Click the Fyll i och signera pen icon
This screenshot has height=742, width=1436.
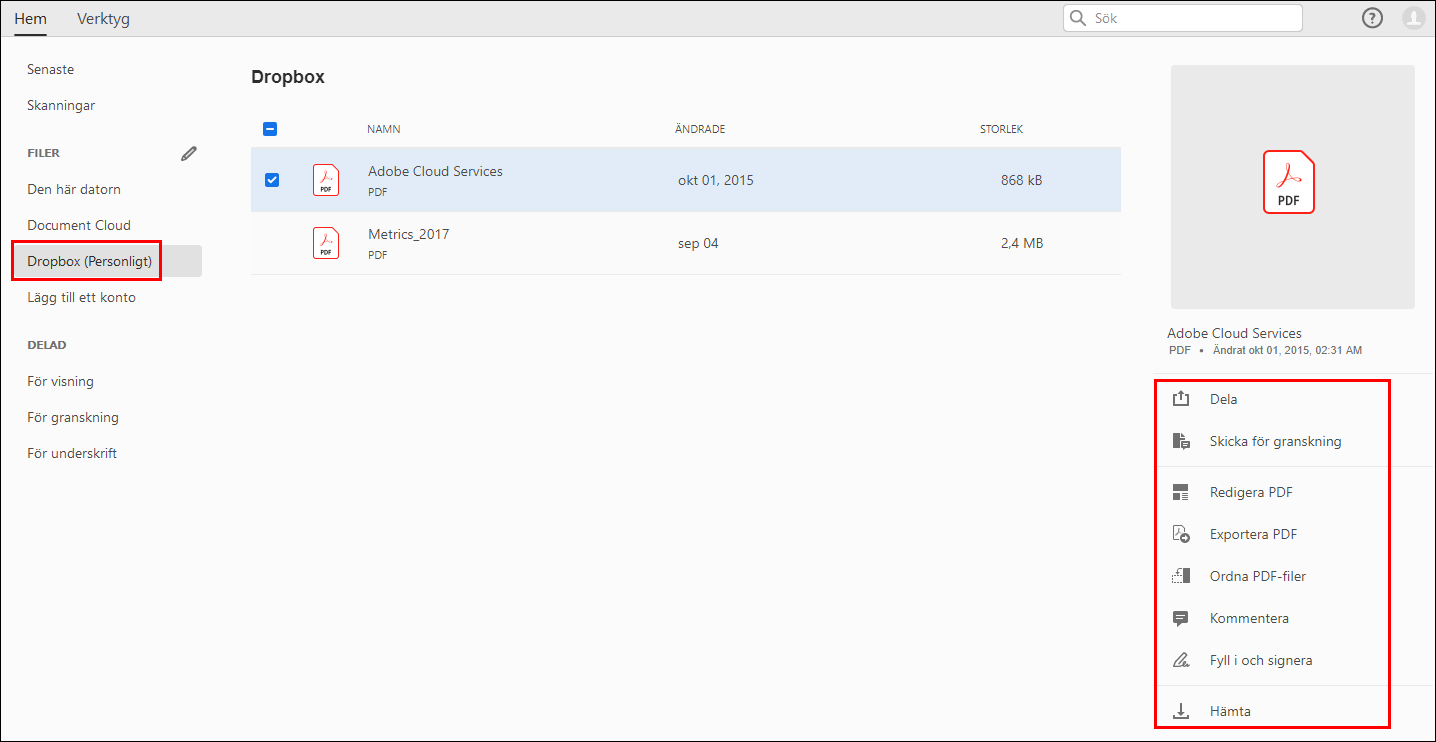click(x=1180, y=660)
